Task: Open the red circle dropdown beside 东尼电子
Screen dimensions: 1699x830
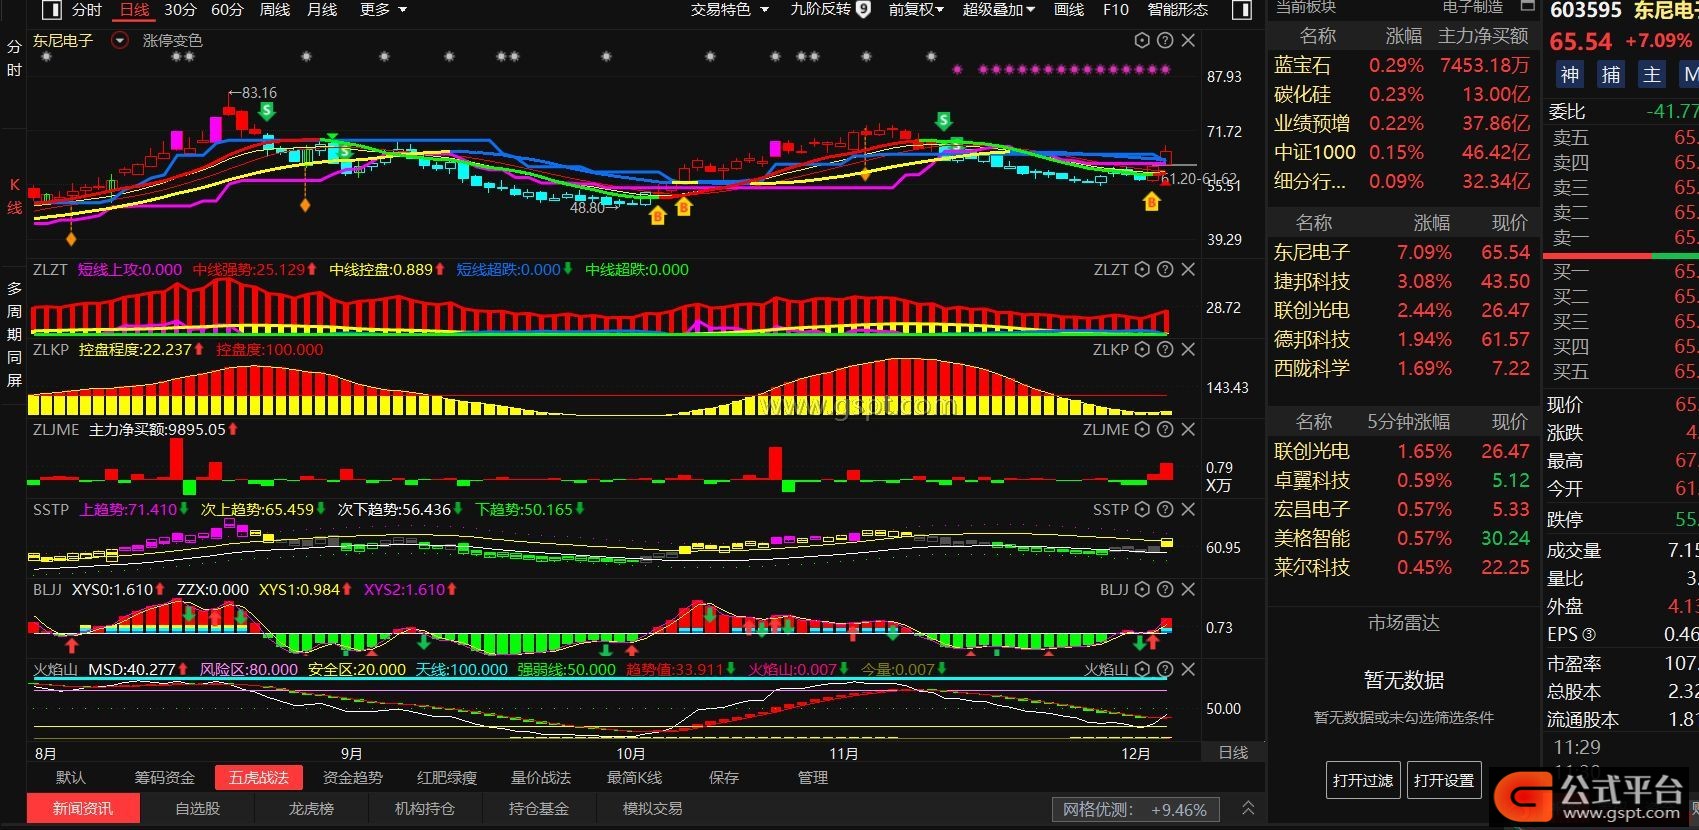Action: 120,41
